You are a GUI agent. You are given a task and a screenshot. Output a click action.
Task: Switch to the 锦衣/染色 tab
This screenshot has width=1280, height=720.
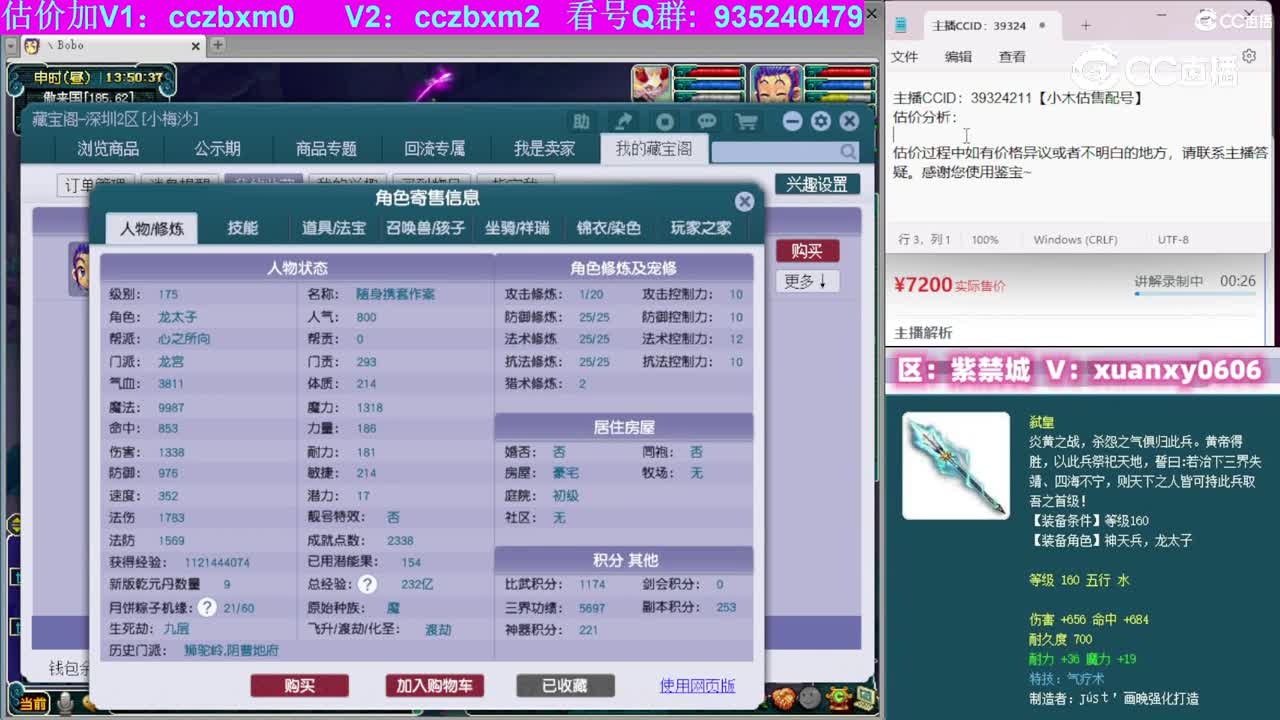point(608,228)
